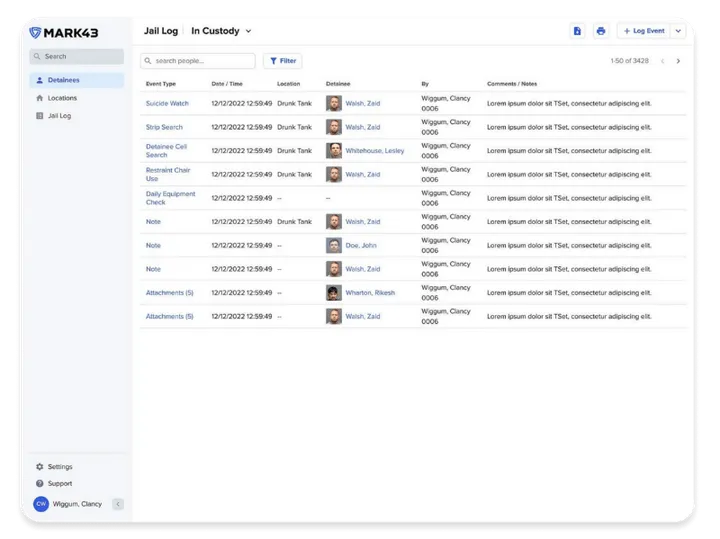The width and height of the screenshot is (720, 539).
Task: Open the Daily Equipment Check event link
Action: (170, 198)
